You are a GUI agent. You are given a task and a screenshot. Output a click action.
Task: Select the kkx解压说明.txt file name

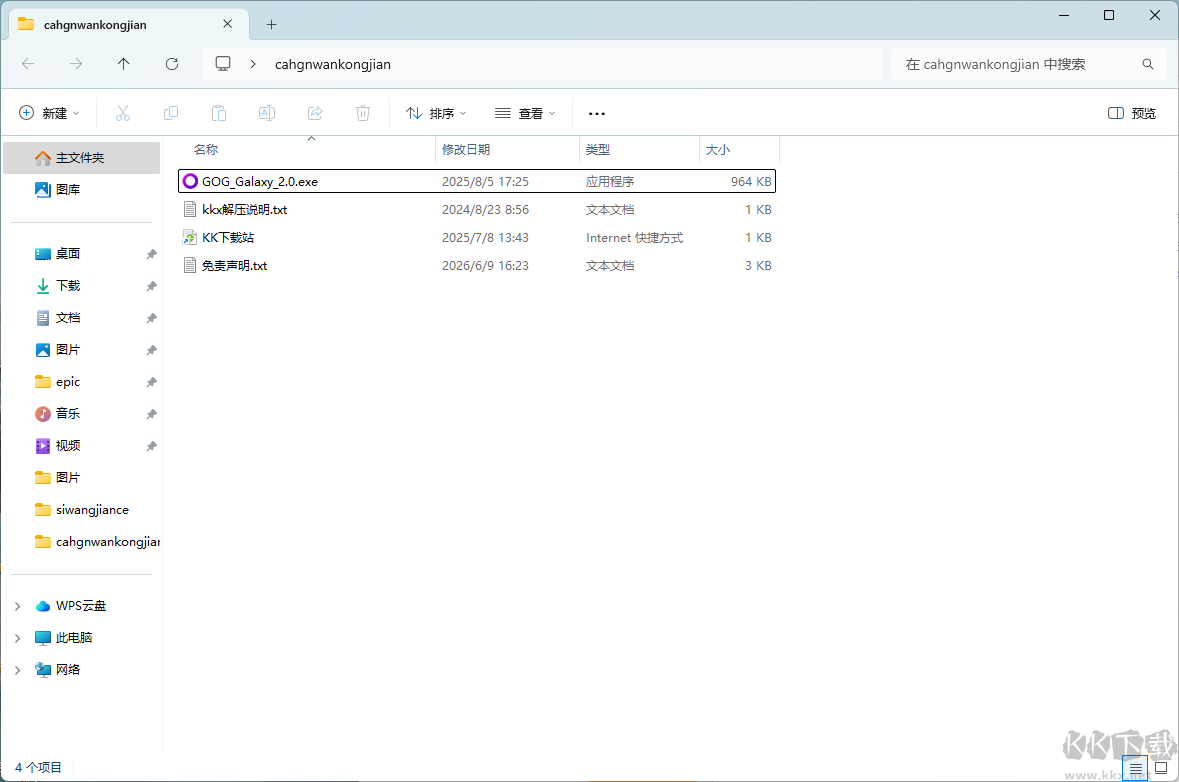pyautogui.click(x=244, y=210)
